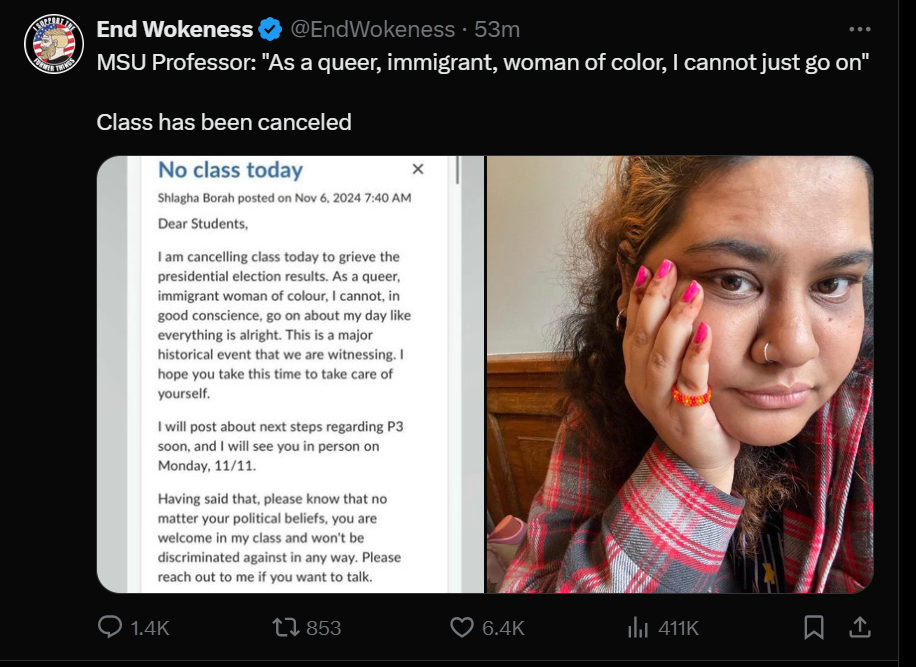Click the 'MSU Professor' tweet text
Screen dimensions: 916x667
point(482,63)
